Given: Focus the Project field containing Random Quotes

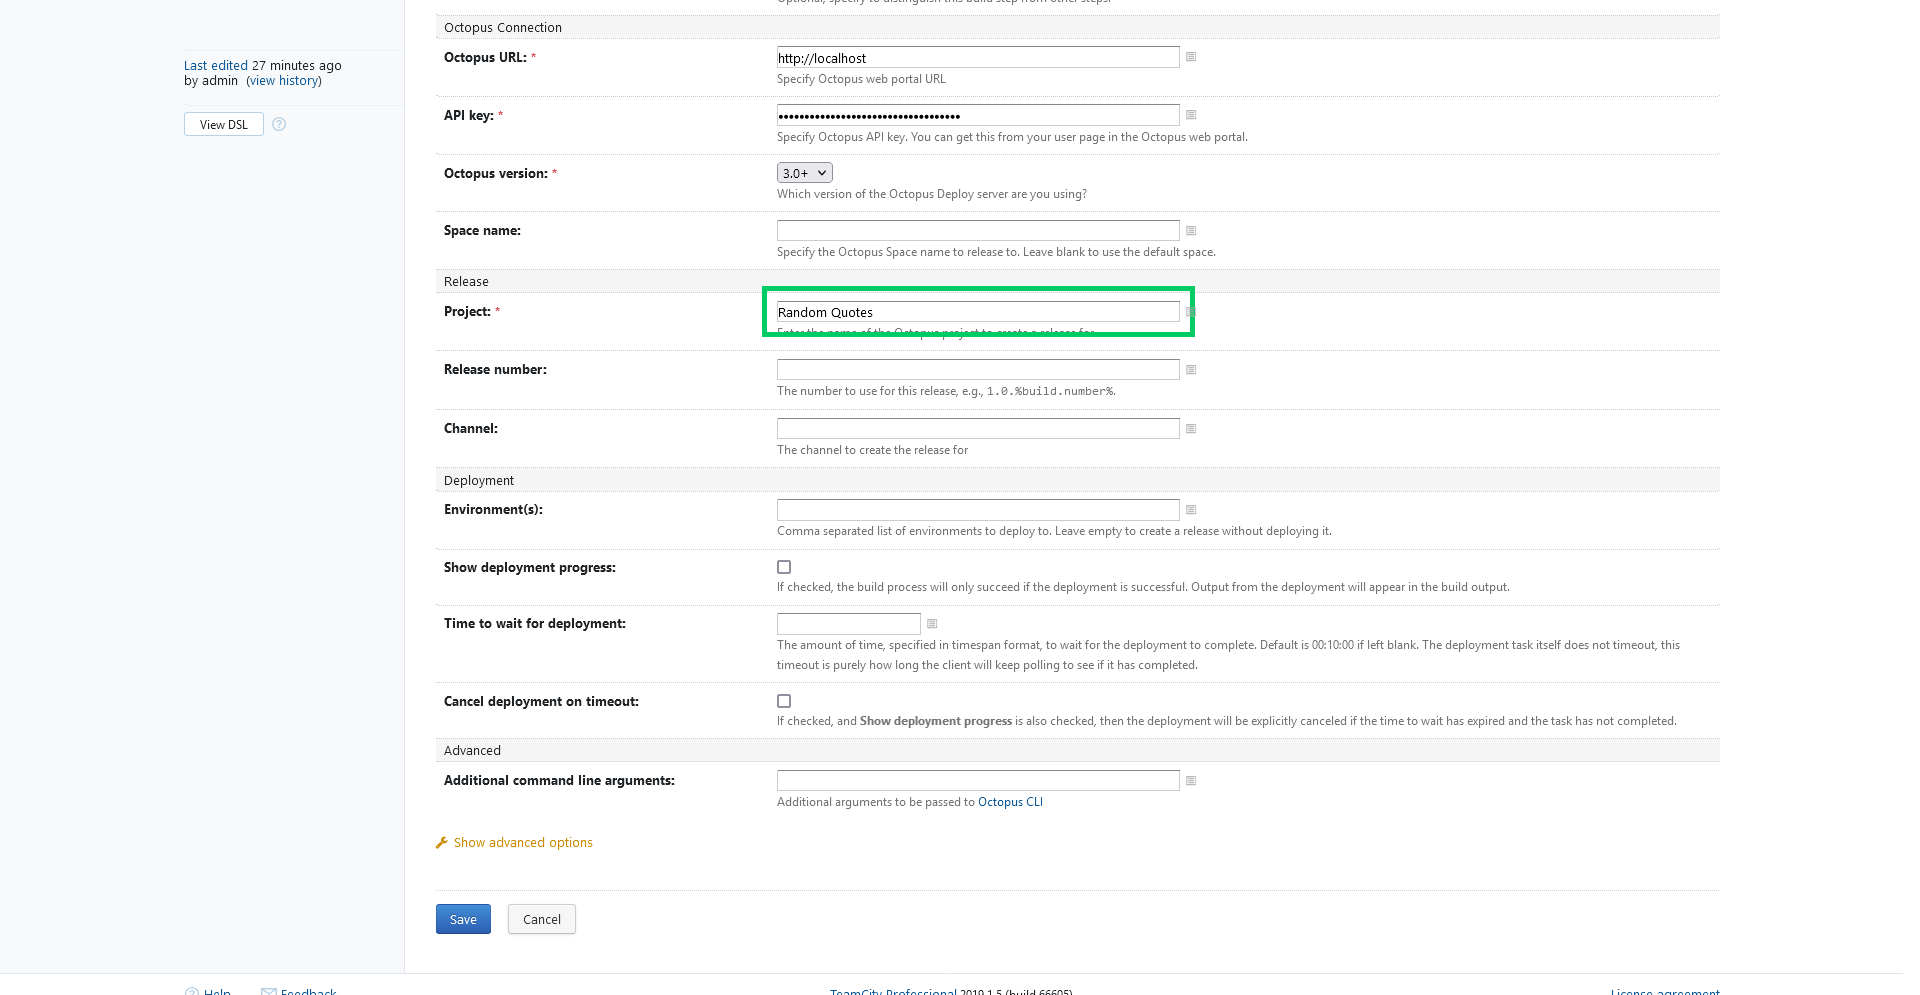Looking at the screenshot, I should pyautogui.click(x=978, y=312).
